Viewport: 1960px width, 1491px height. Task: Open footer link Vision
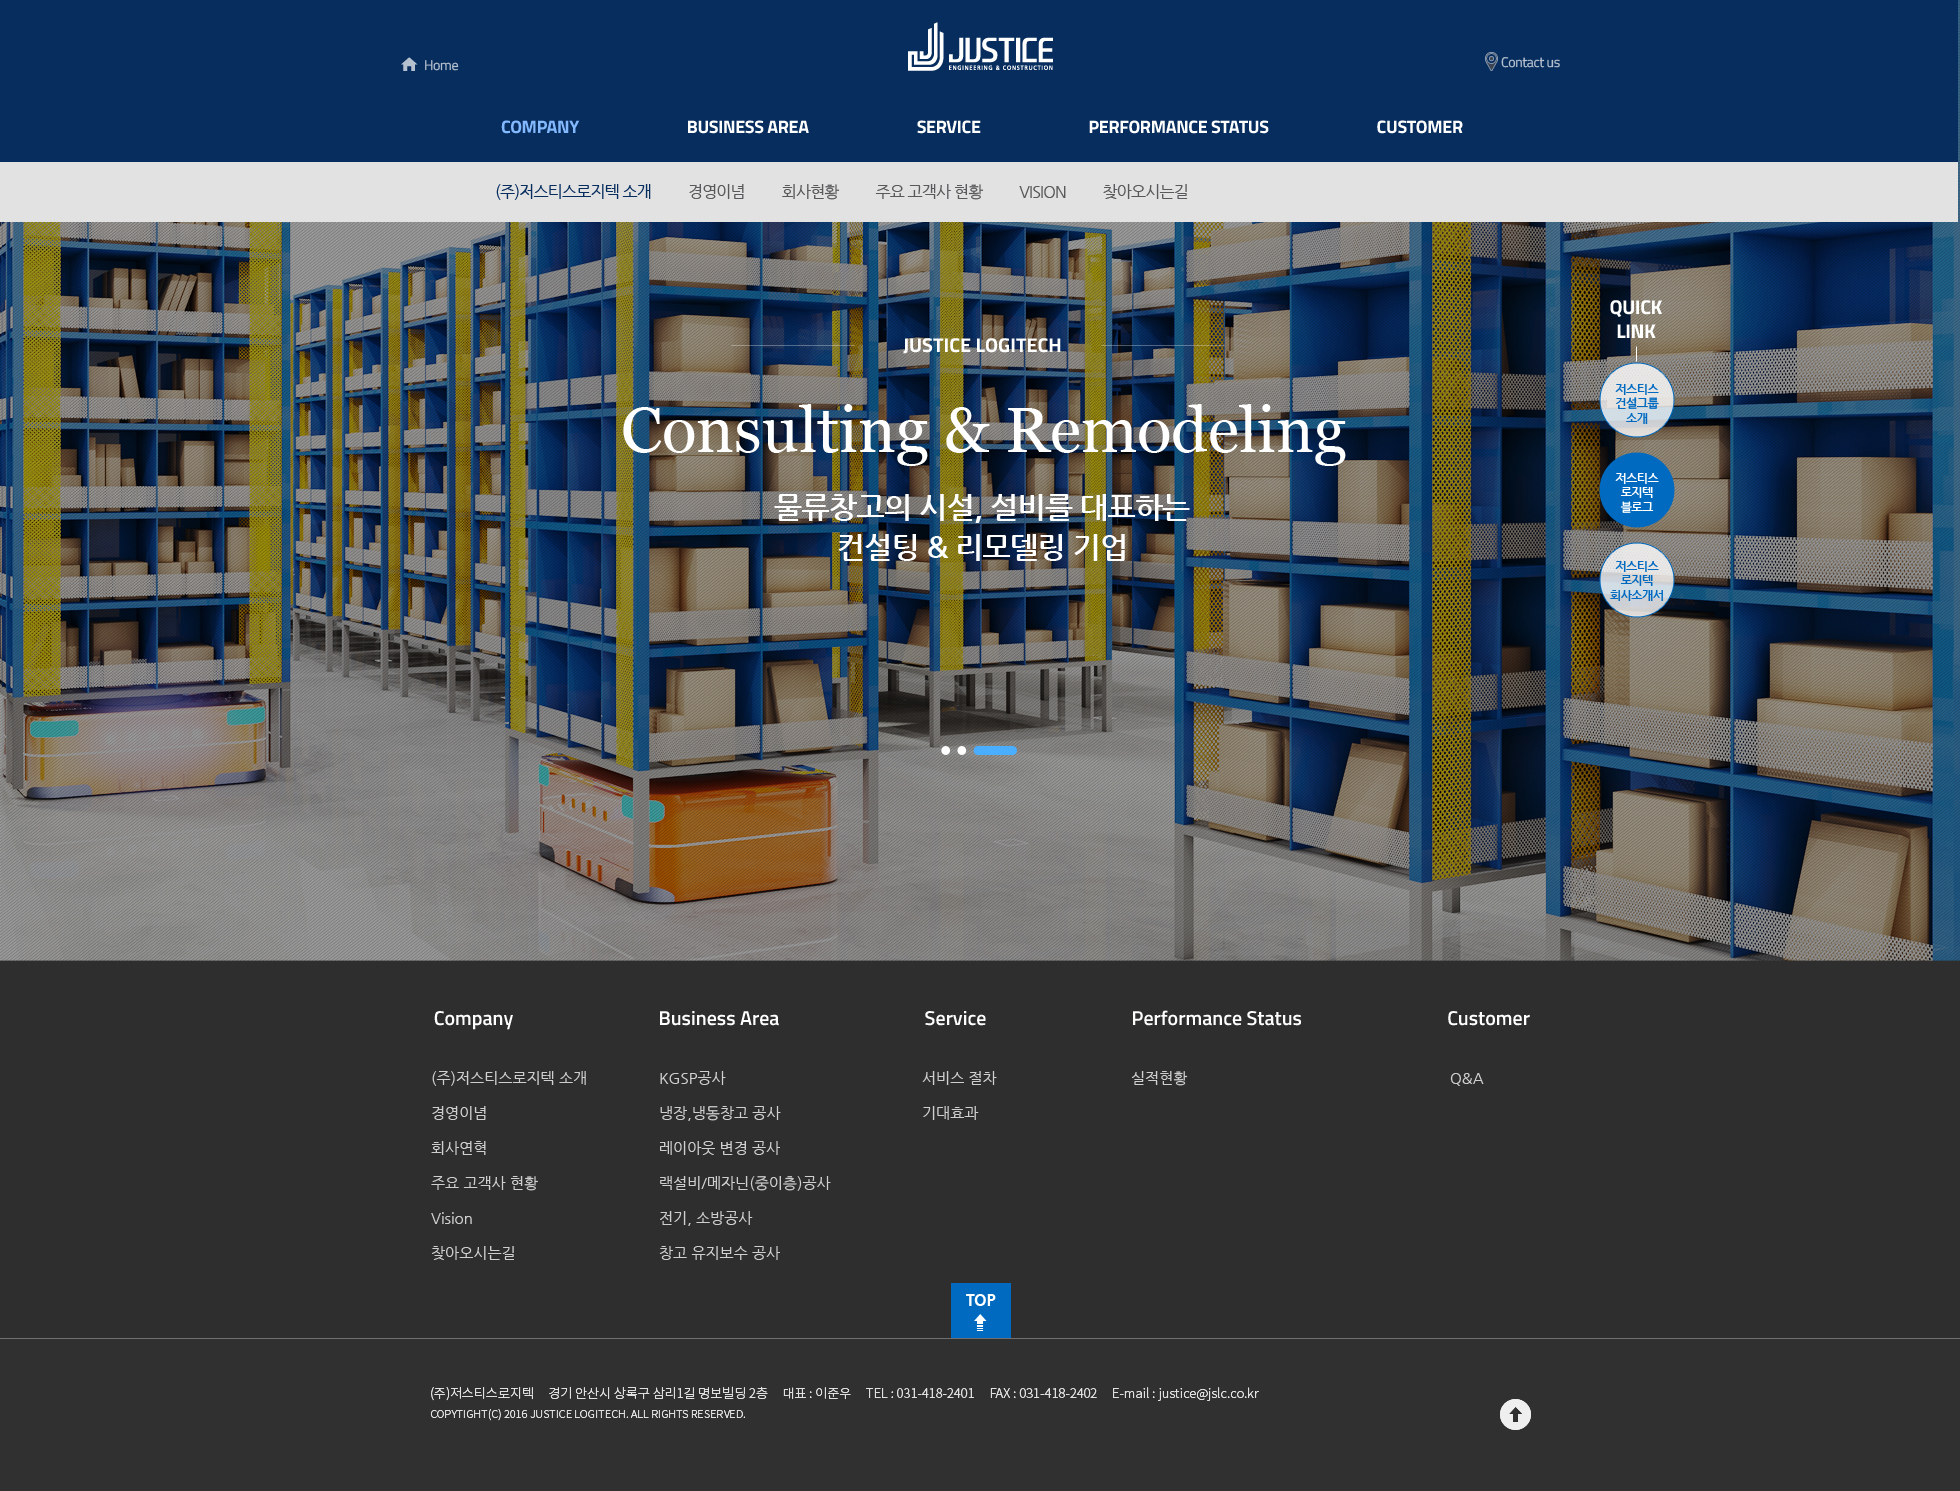(x=451, y=1218)
